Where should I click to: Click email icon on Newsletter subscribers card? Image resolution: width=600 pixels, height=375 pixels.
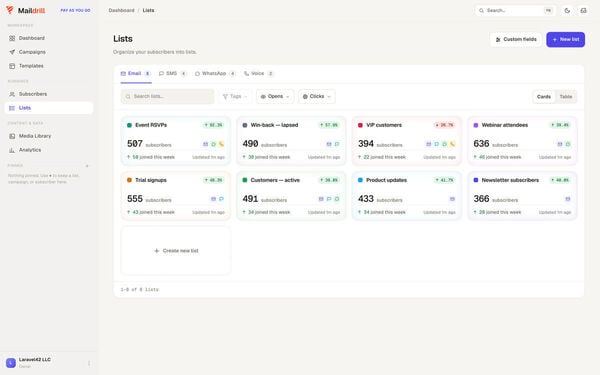click(568, 199)
